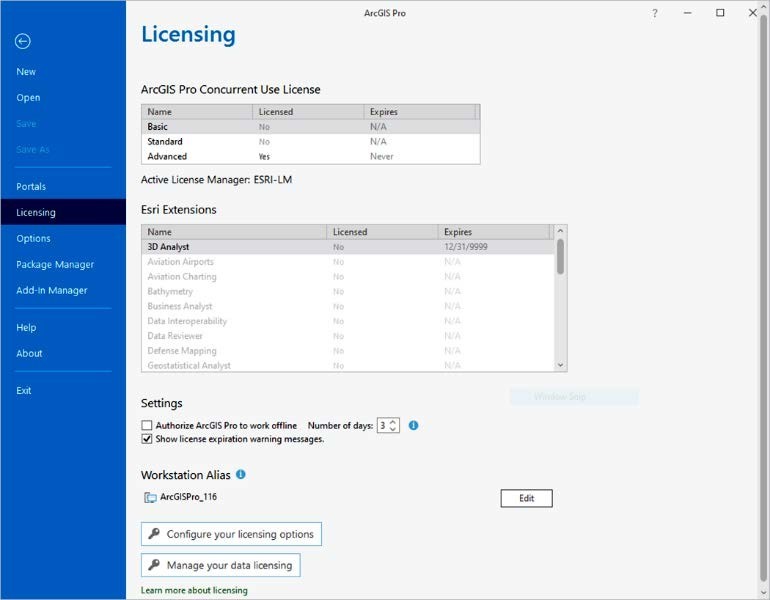
Task: Click Name column header in license table
Action: [197, 112]
